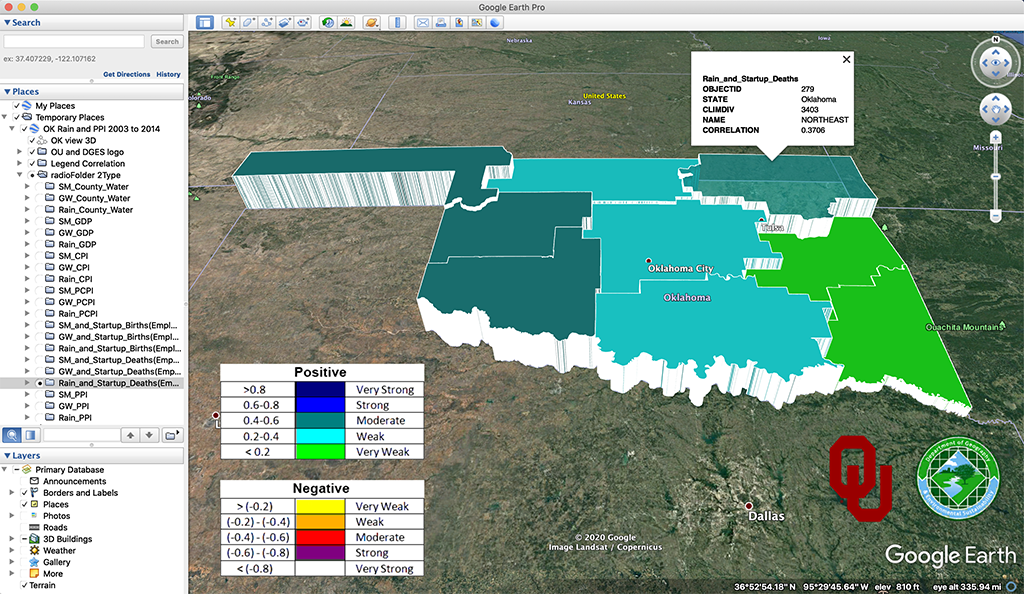Click the Save Image toolbar icon
Image resolution: width=1024 pixels, height=594 pixels.
click(x=459, y=22)
